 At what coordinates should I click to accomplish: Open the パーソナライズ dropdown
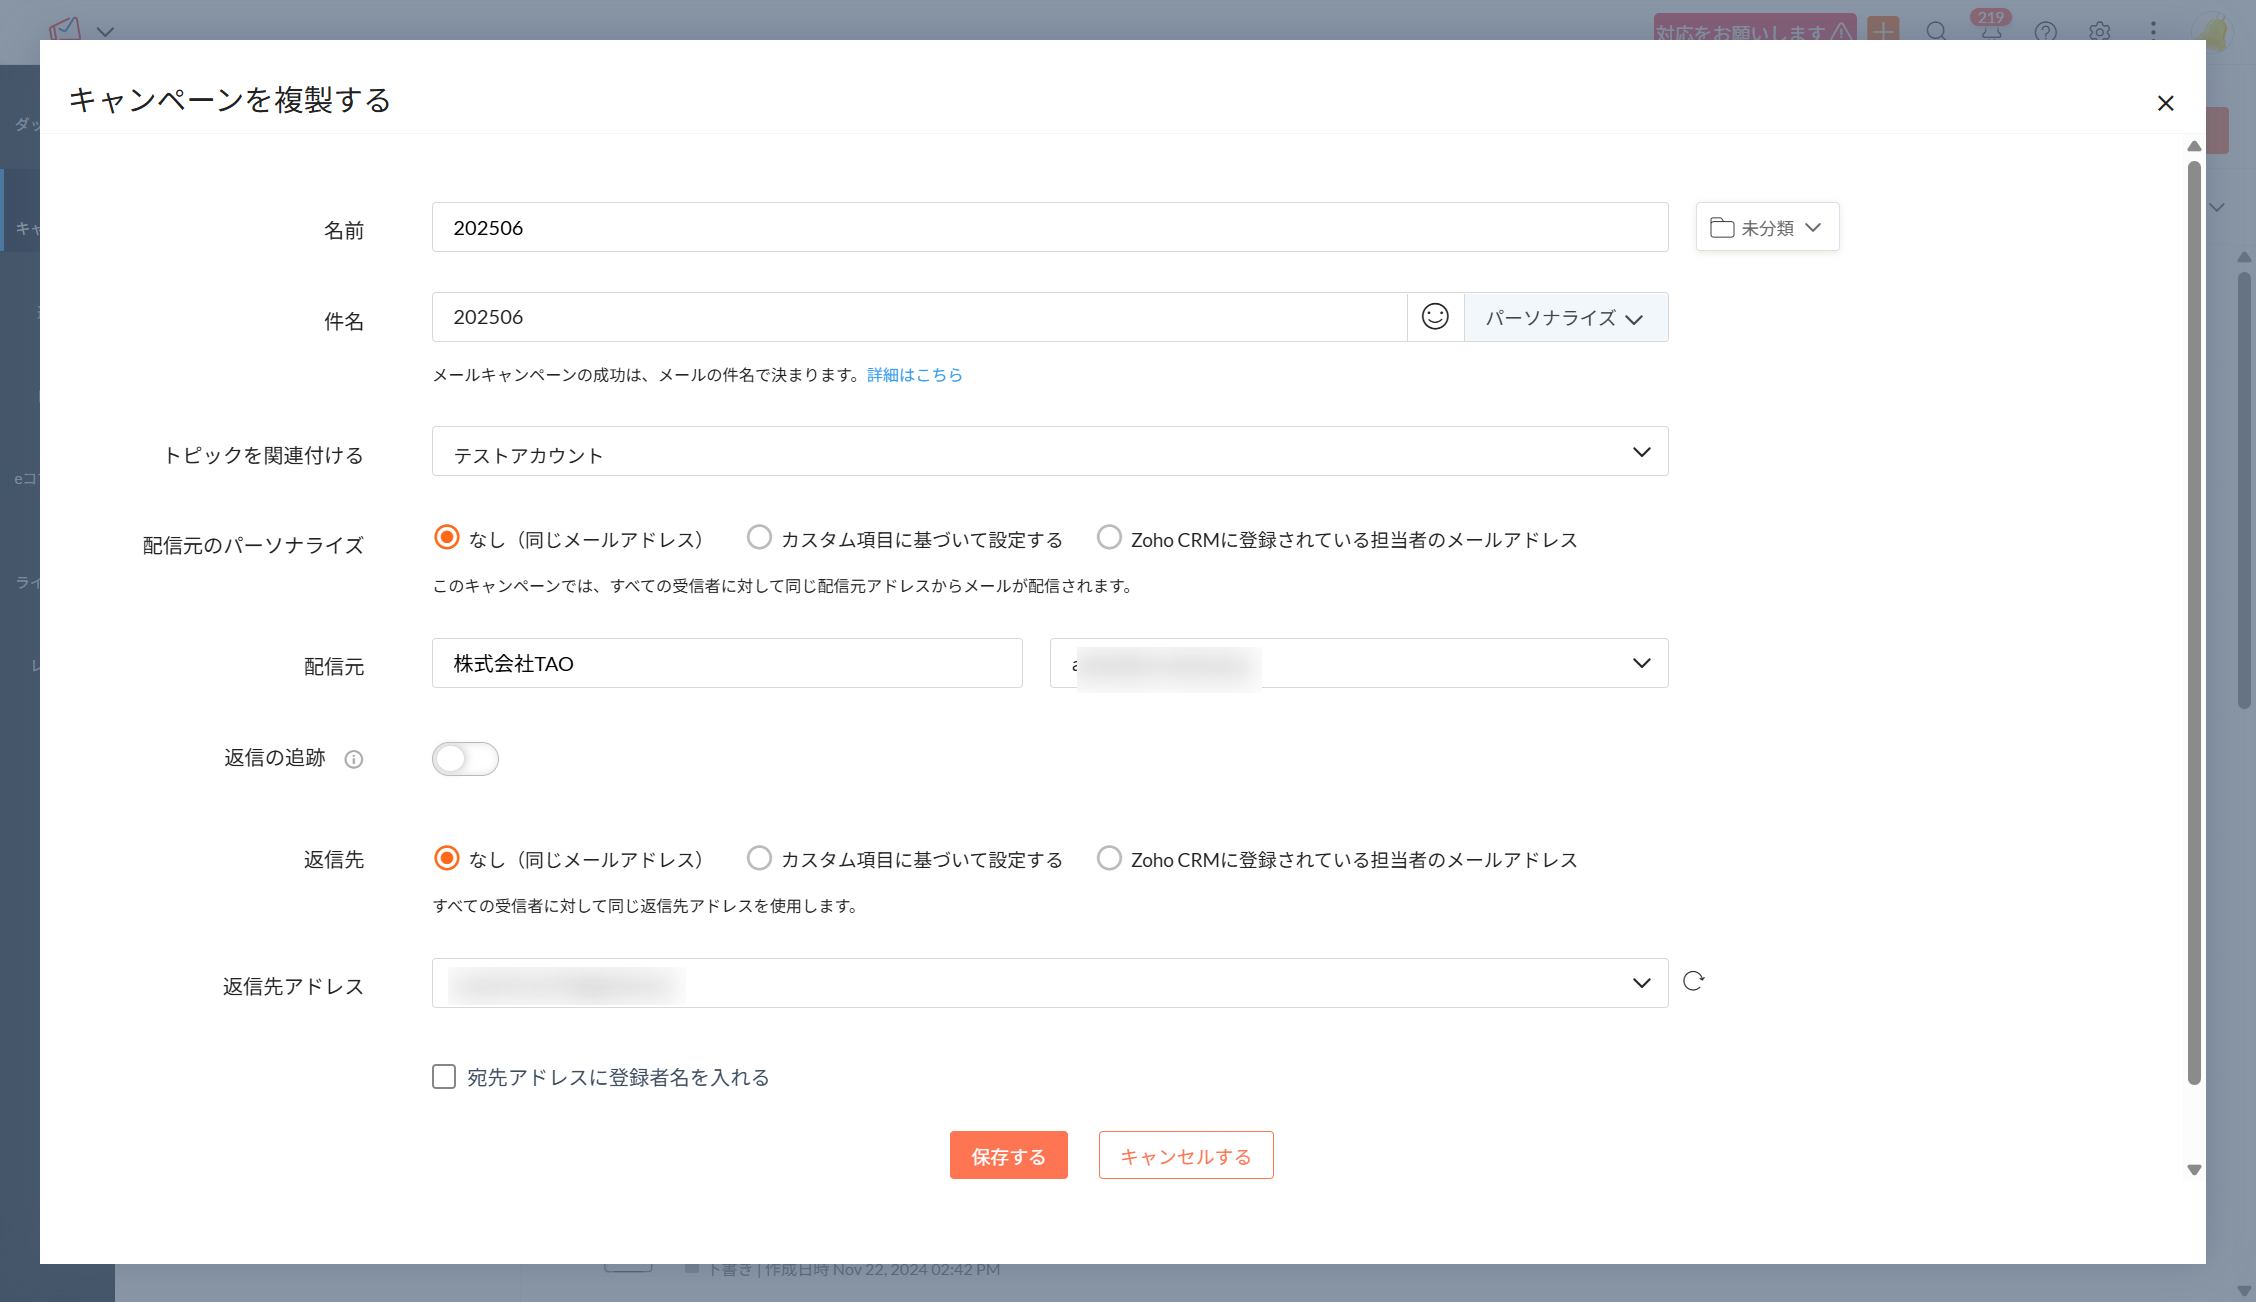coord(1565,318)
